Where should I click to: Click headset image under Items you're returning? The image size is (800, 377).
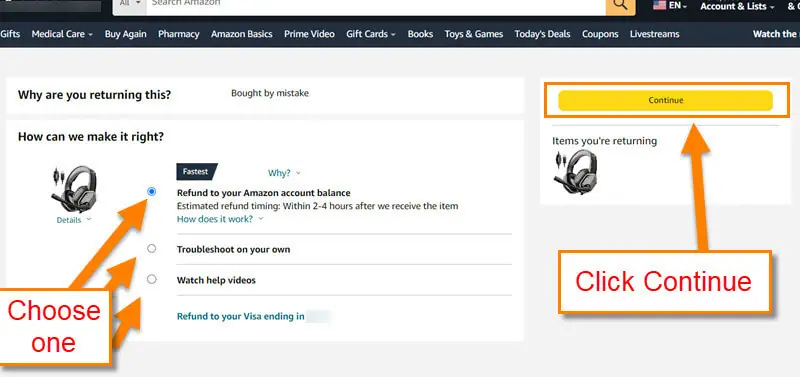click(x=576, y=172)
